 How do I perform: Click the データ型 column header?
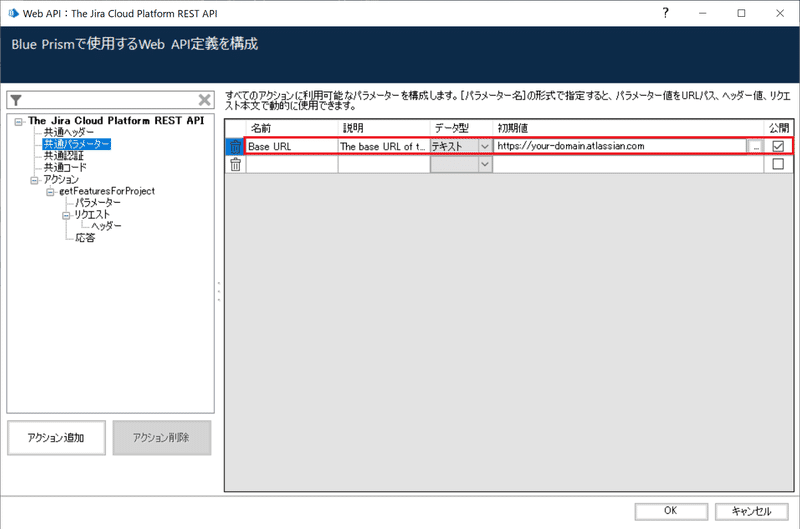point(461,128)
